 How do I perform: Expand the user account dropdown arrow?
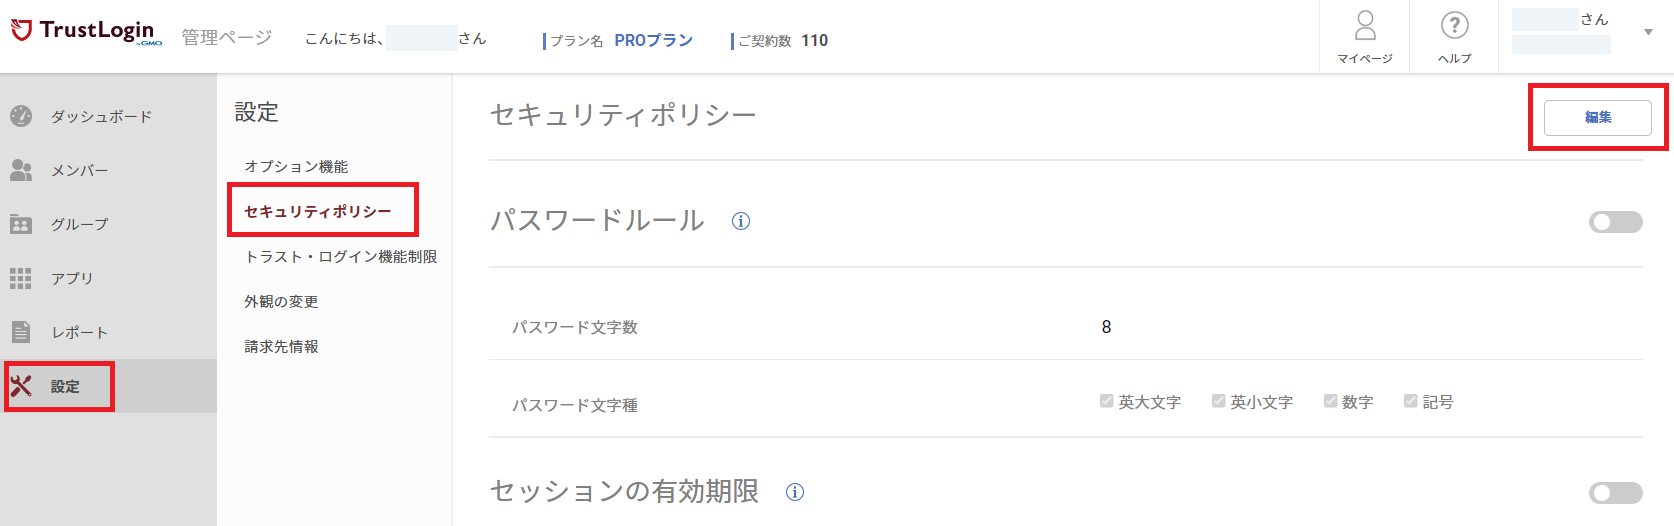[1648, 32]
